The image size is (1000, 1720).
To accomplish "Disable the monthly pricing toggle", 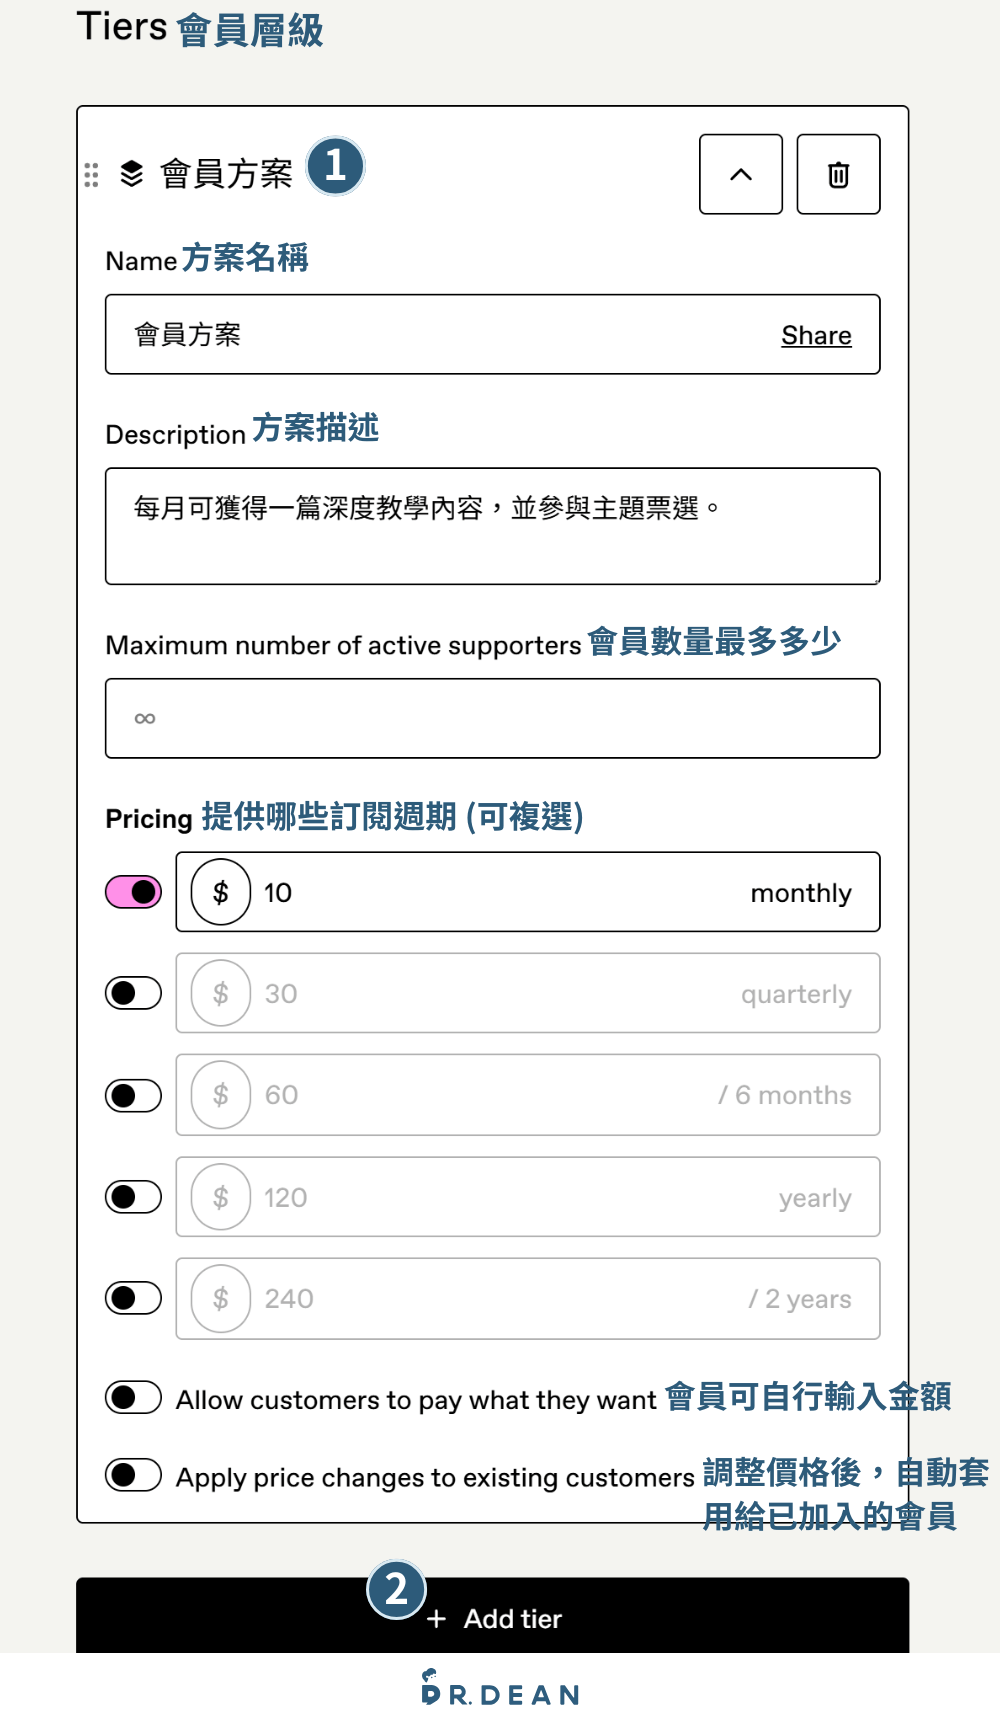I will click(x=132, y=891).
